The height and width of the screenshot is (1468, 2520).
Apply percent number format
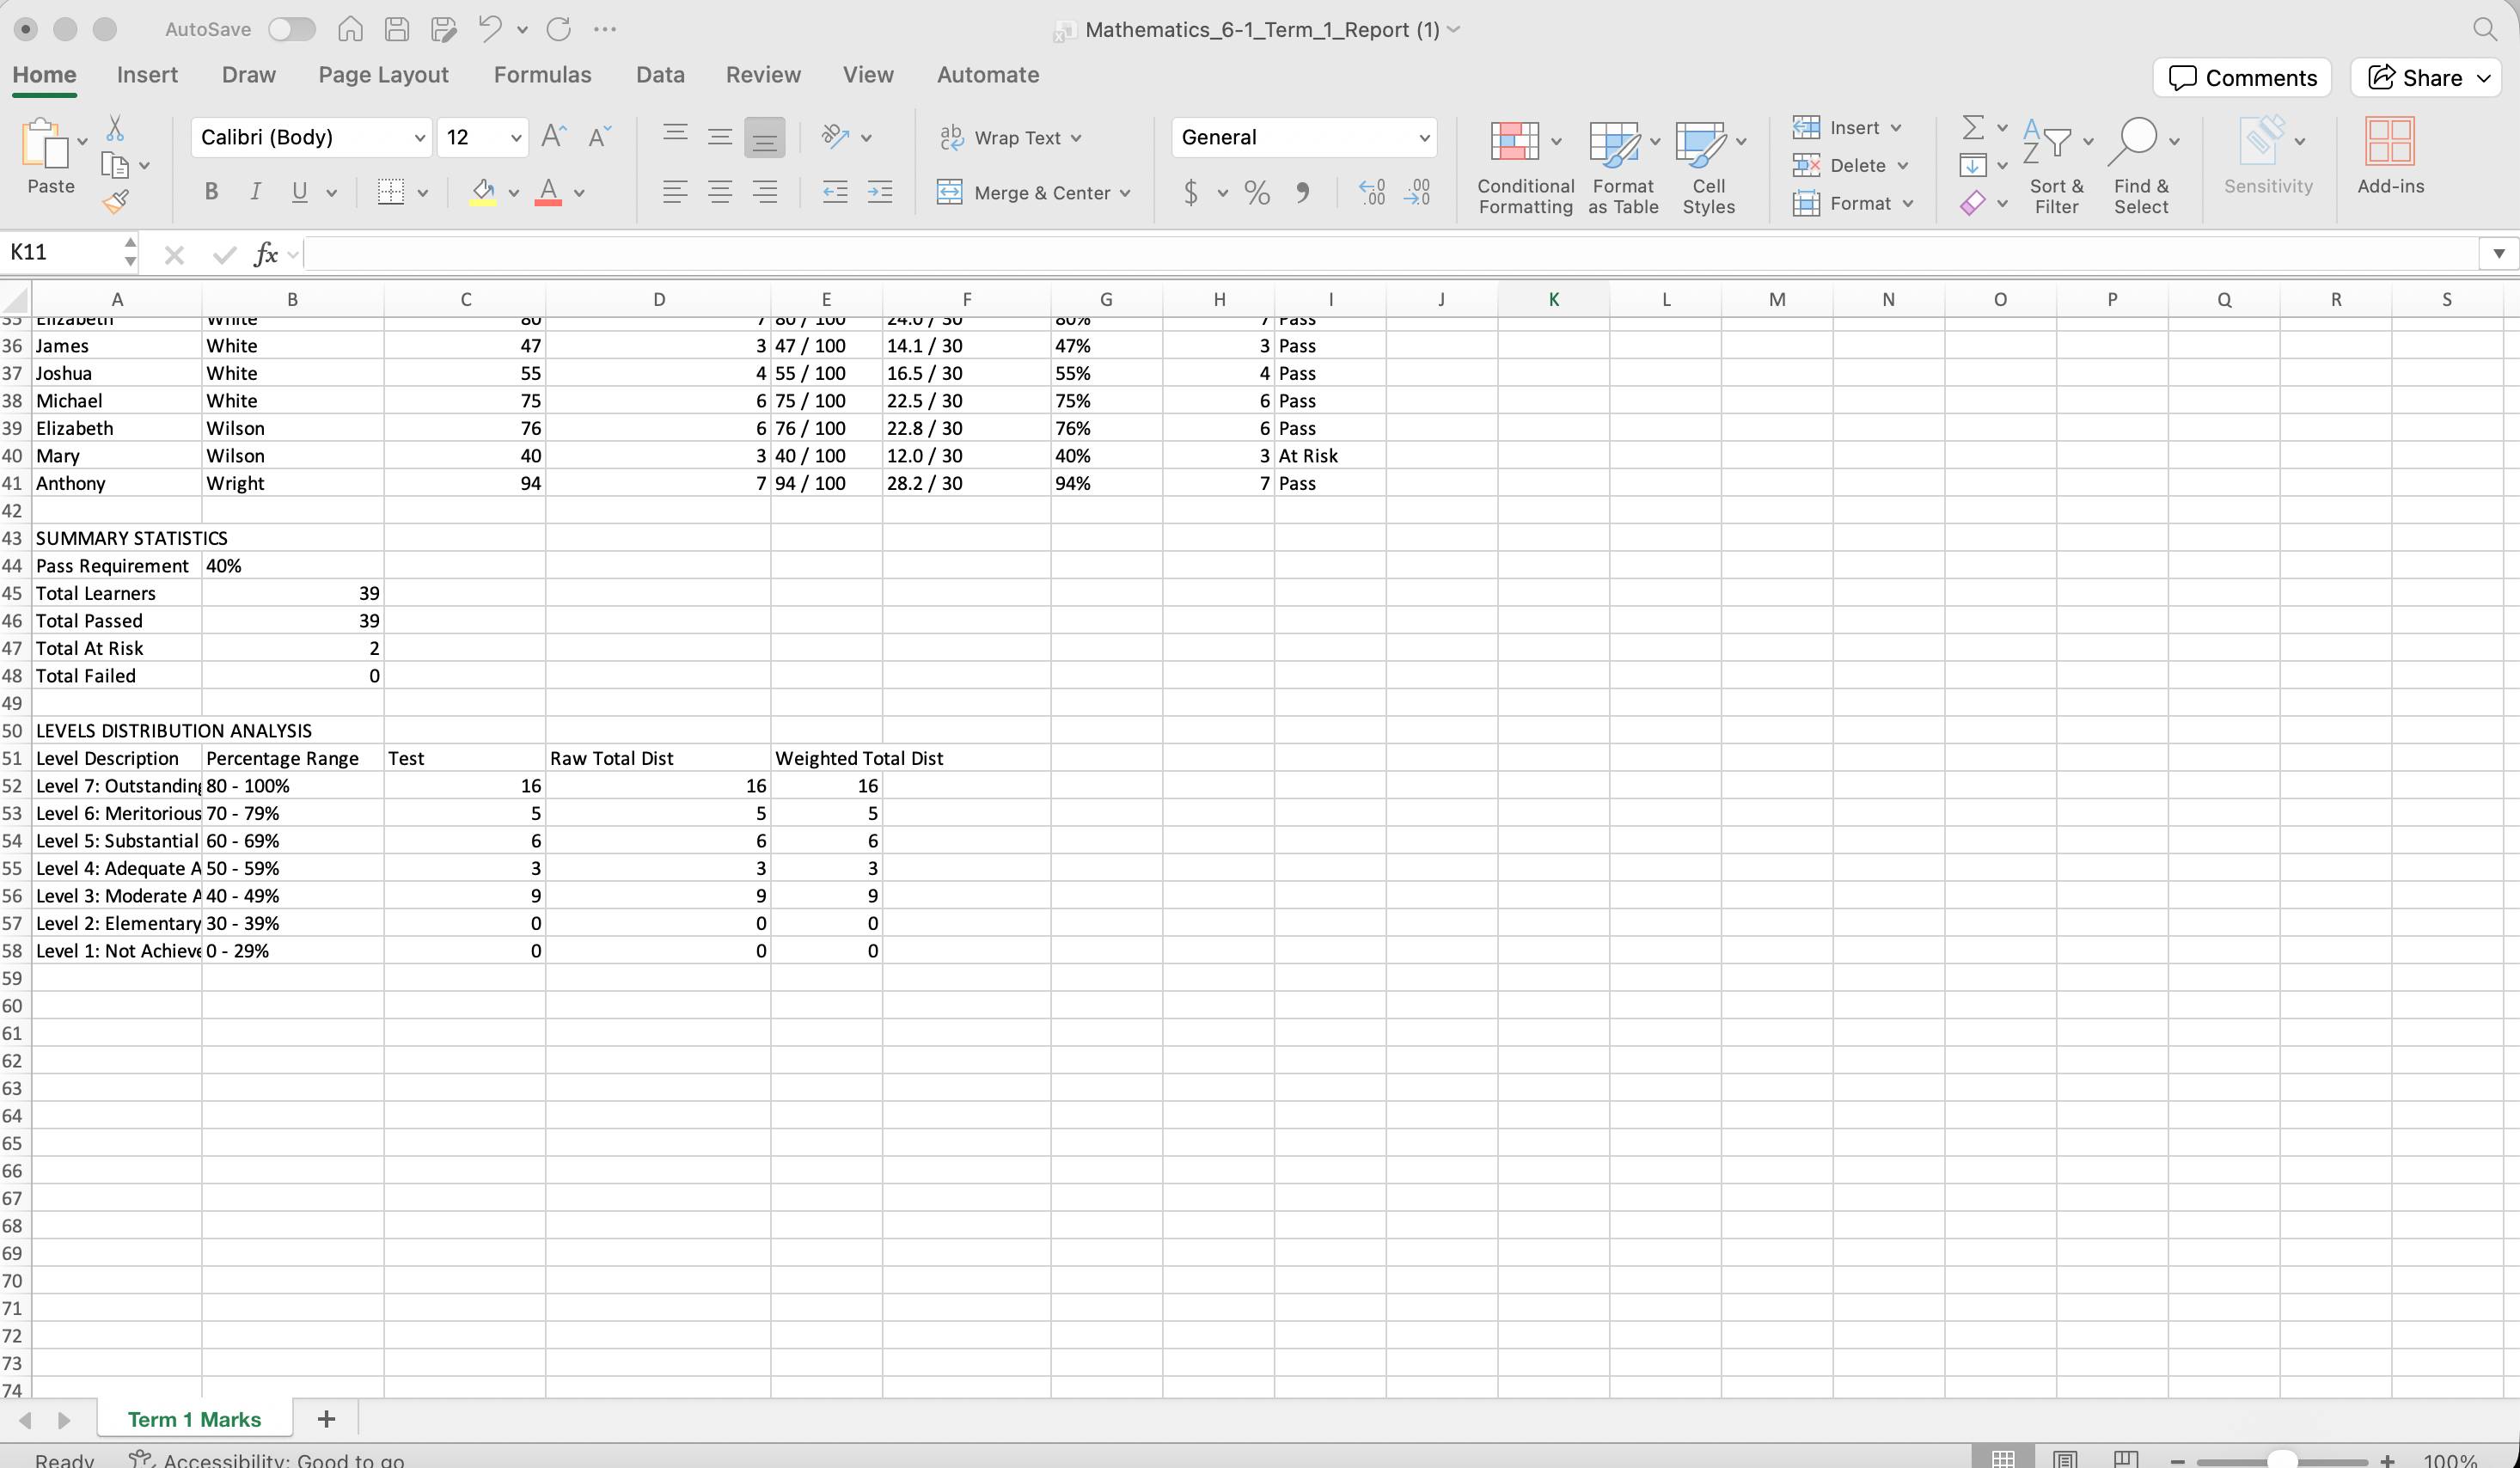(1256, 192)
